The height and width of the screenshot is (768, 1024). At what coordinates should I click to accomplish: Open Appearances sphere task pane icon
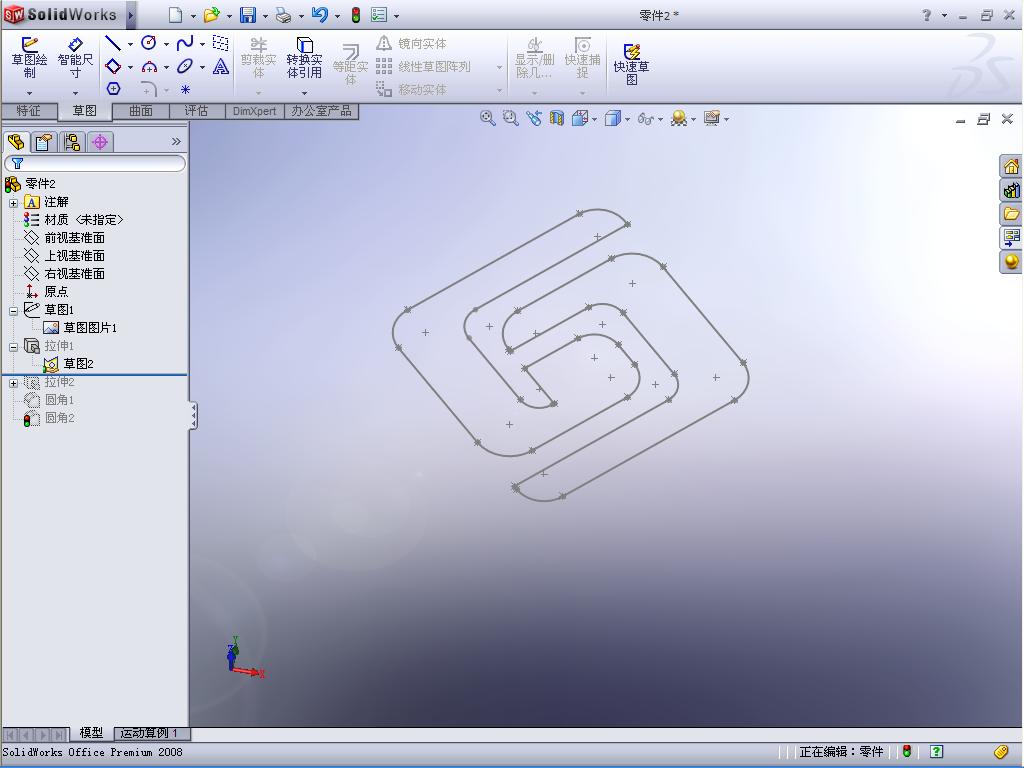[x=1011, y=262]
